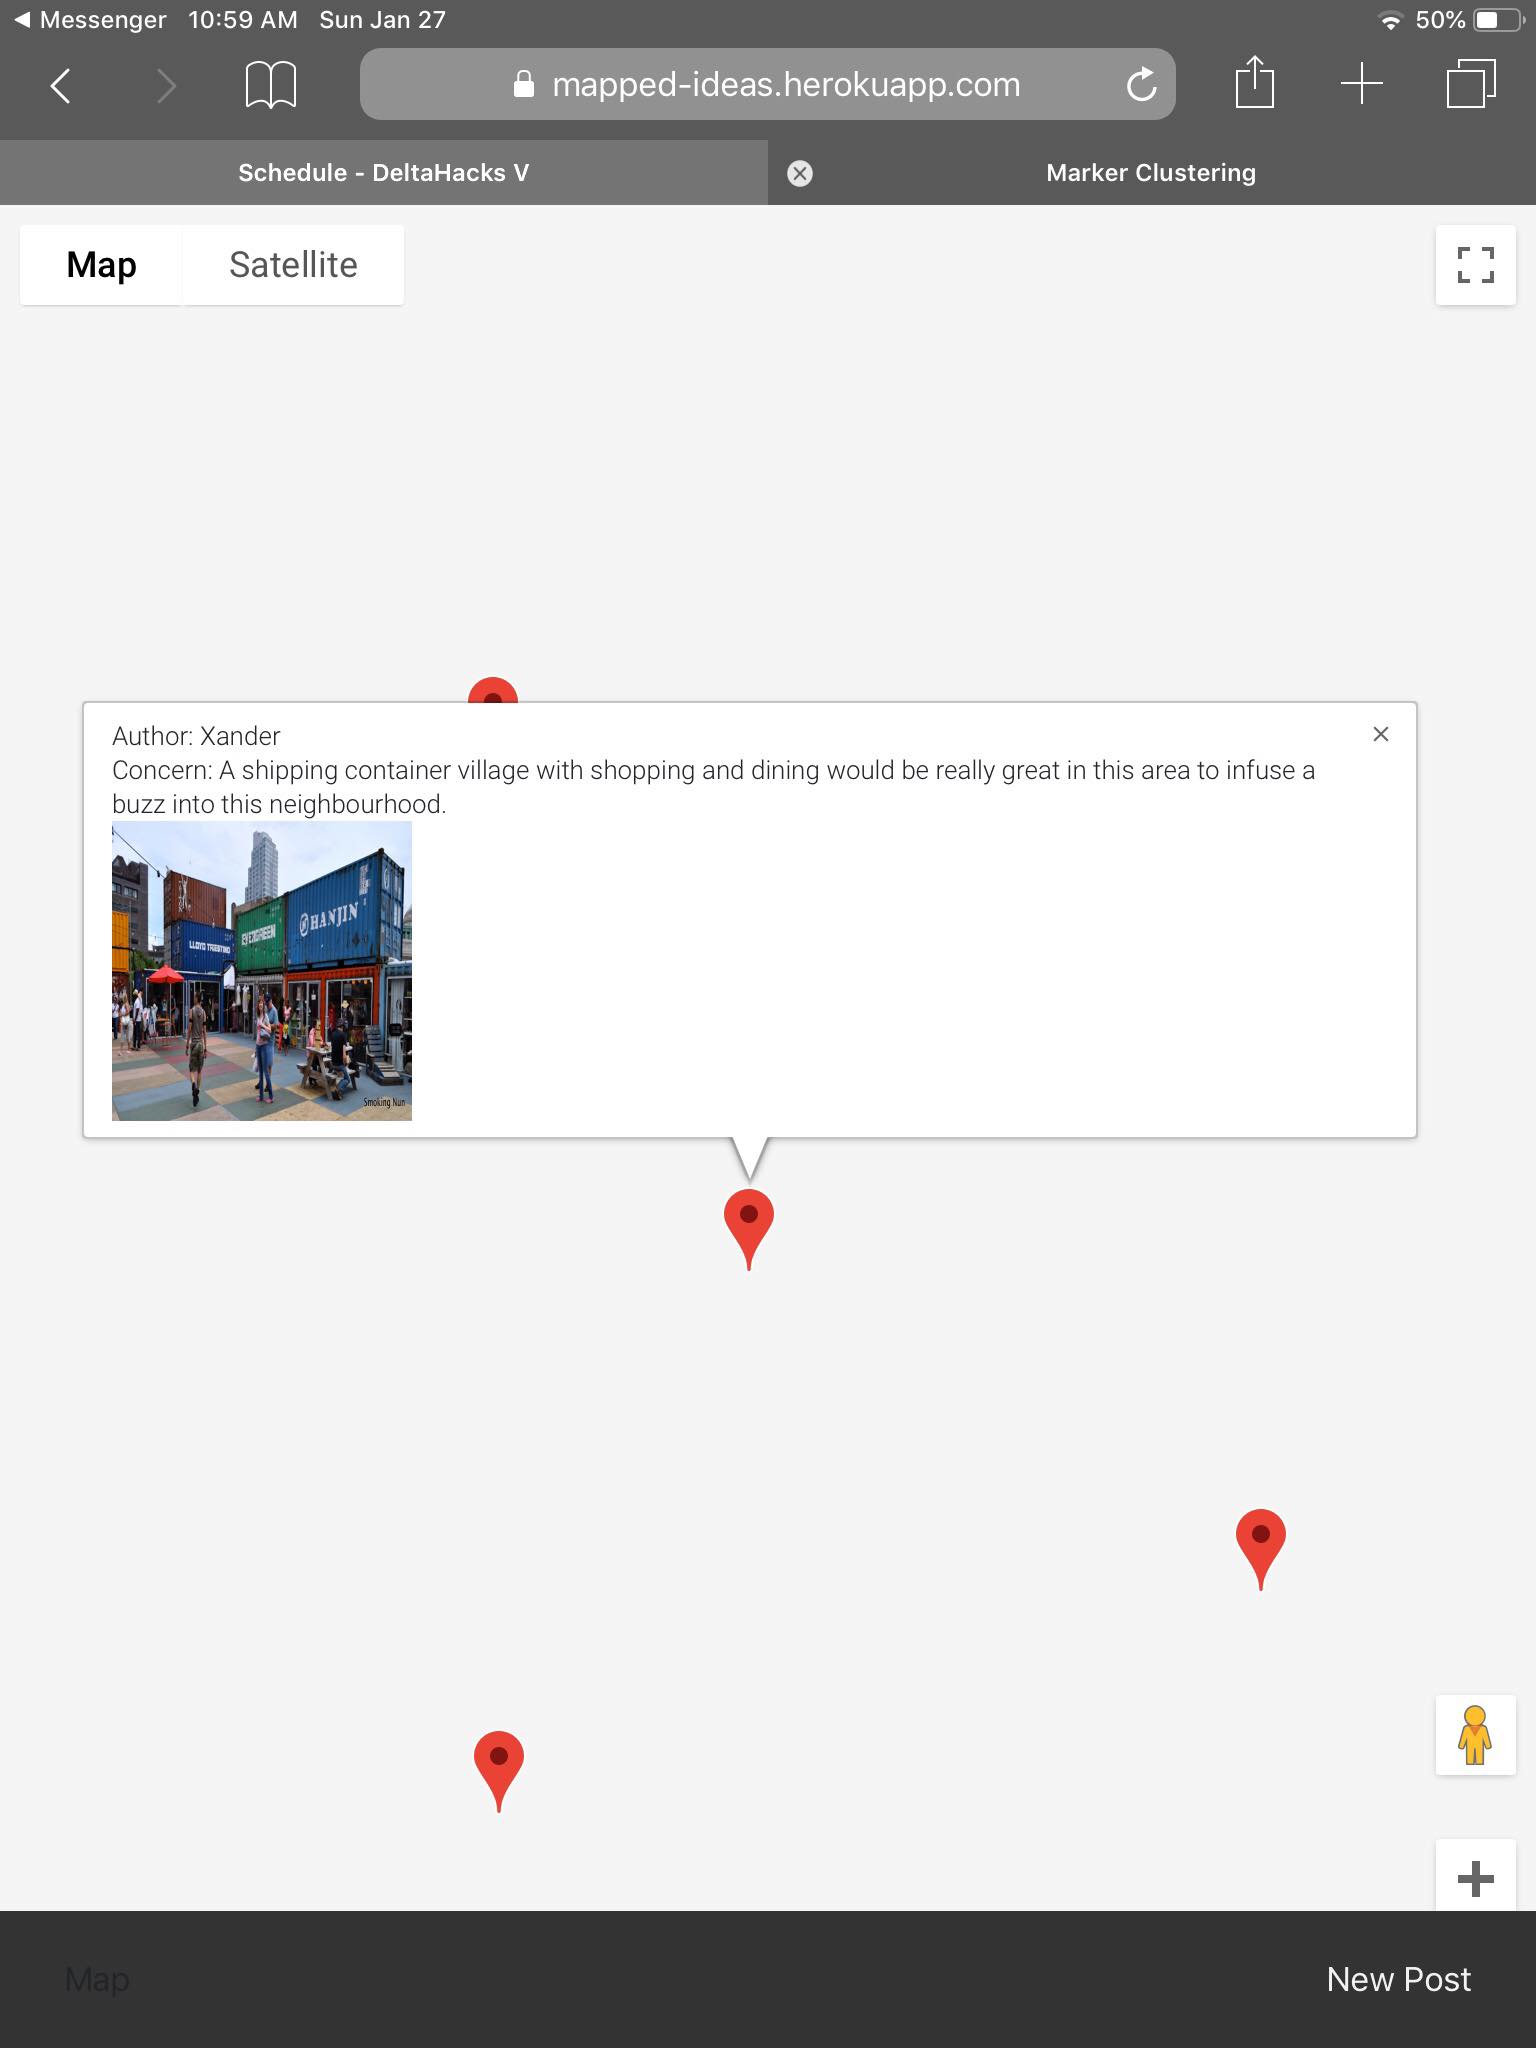Image resolution: width=1536 pixels, height=2048 pixels.
Task: Reload the page with refresh icon
Action: 1141,85
